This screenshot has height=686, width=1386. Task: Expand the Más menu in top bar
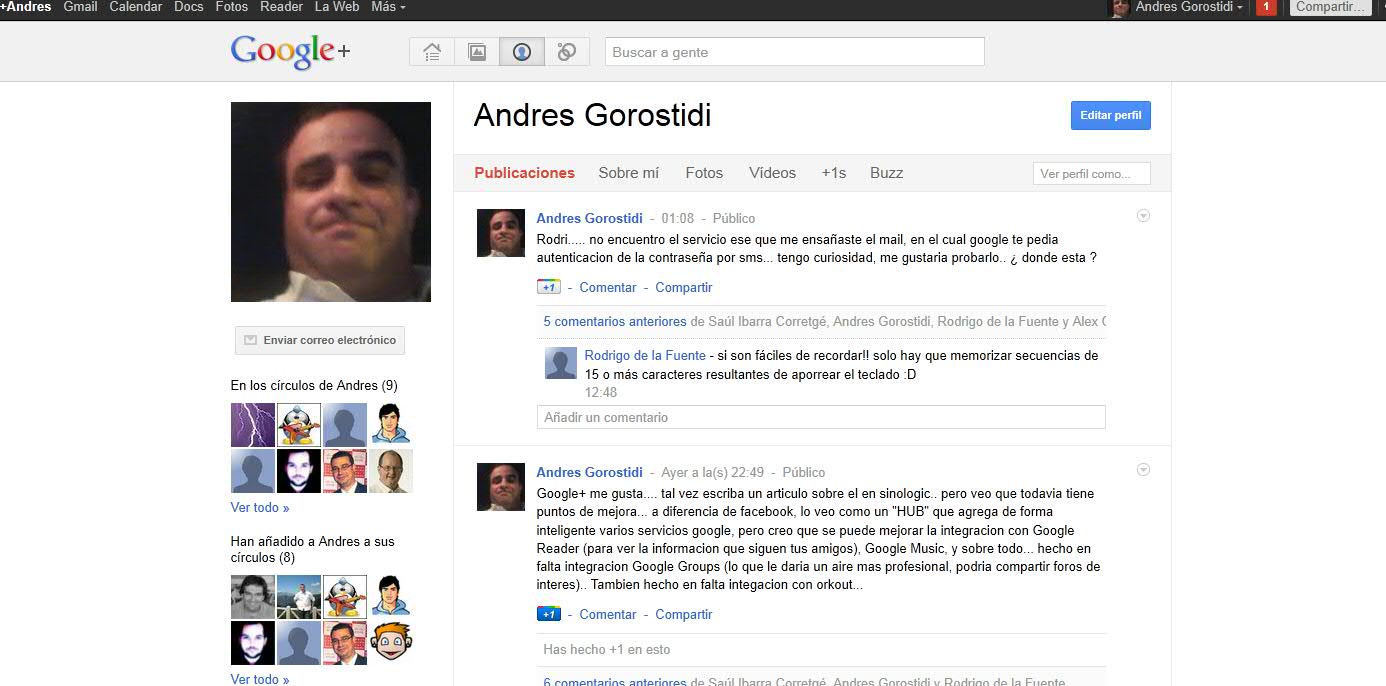[388, 7]
